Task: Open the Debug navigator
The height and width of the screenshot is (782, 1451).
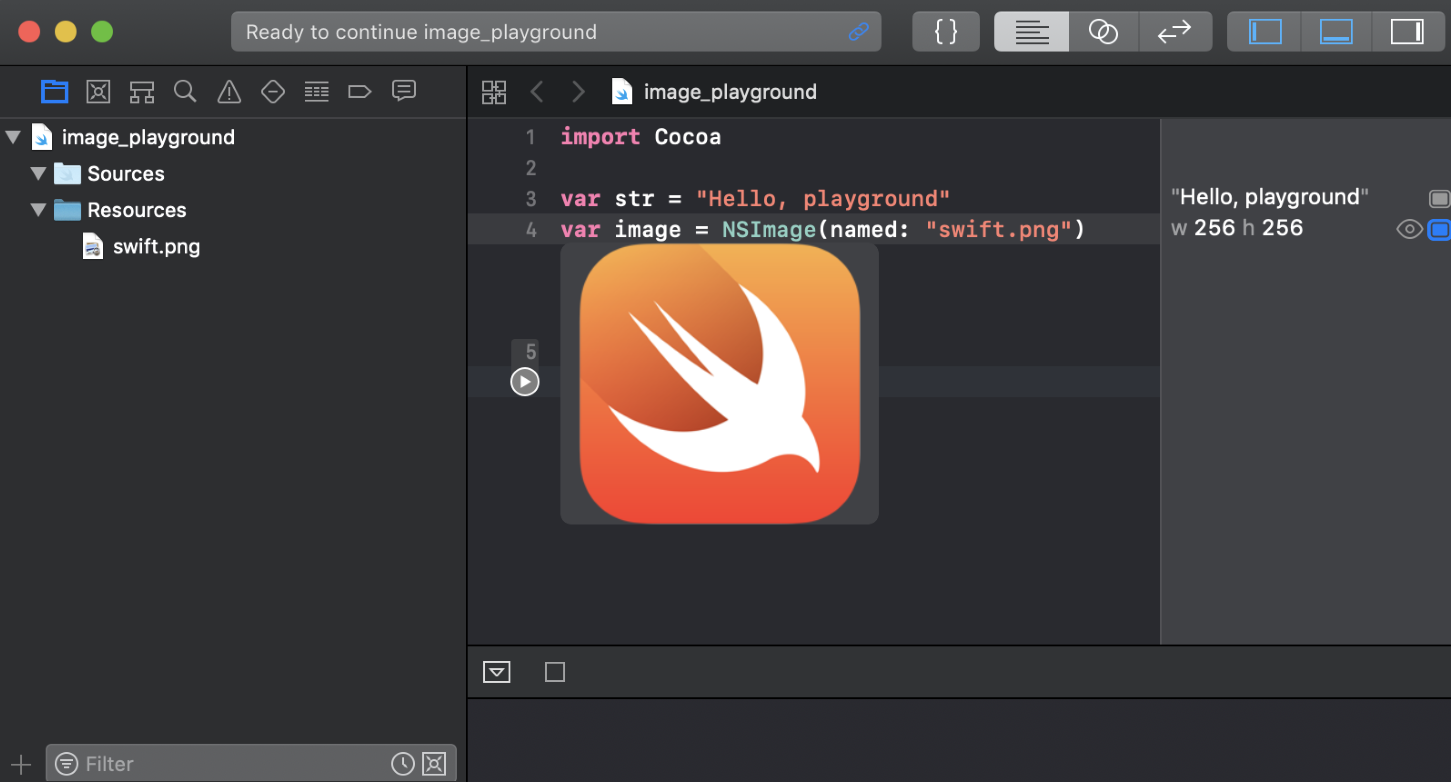Action: (x=317, y=92)
